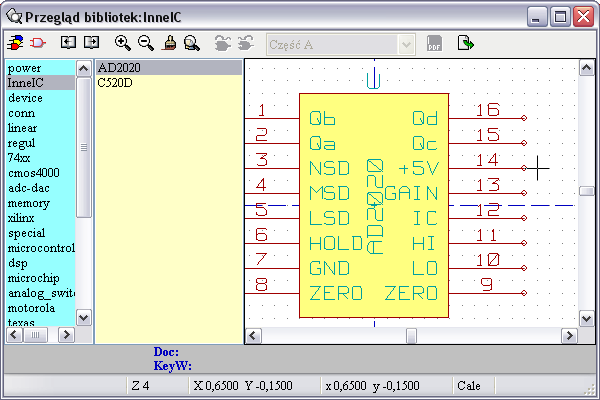
Task: Click the 'GAIN' pin label
Action: click(411, 193)
